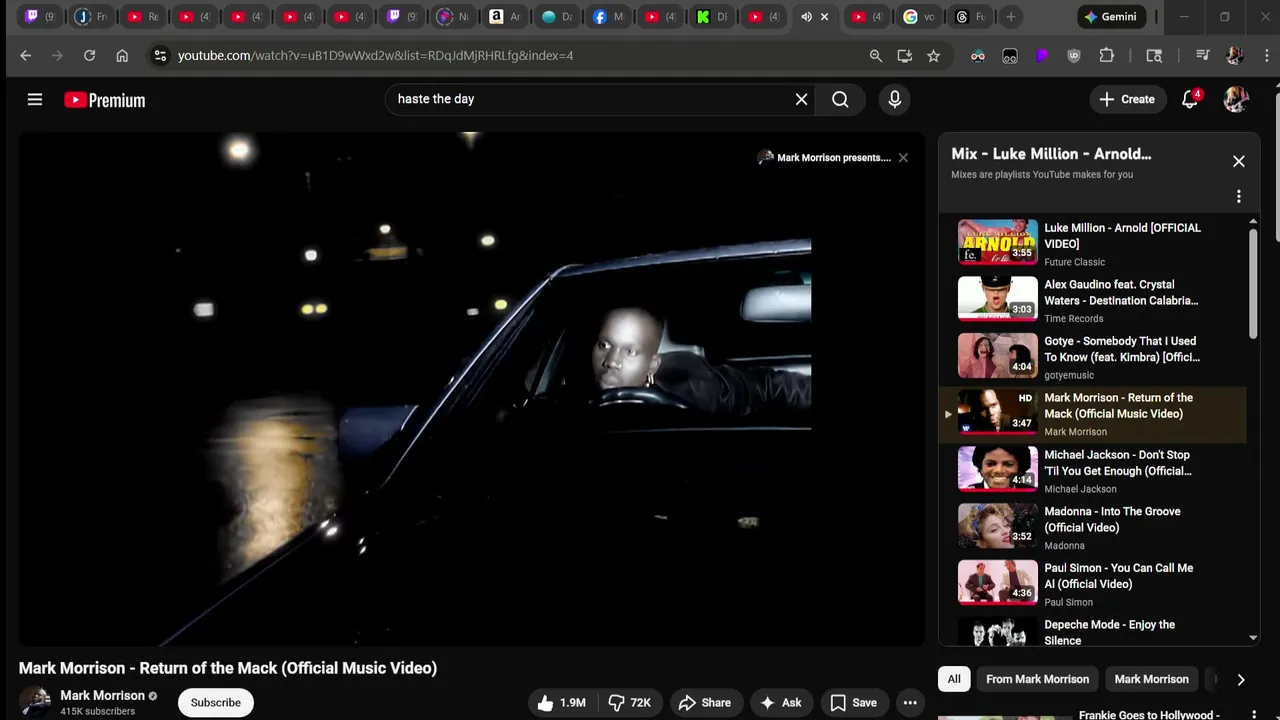Switch to the Facebook tab
Viewport: 1280px width, 720px height.
(608, 17)
